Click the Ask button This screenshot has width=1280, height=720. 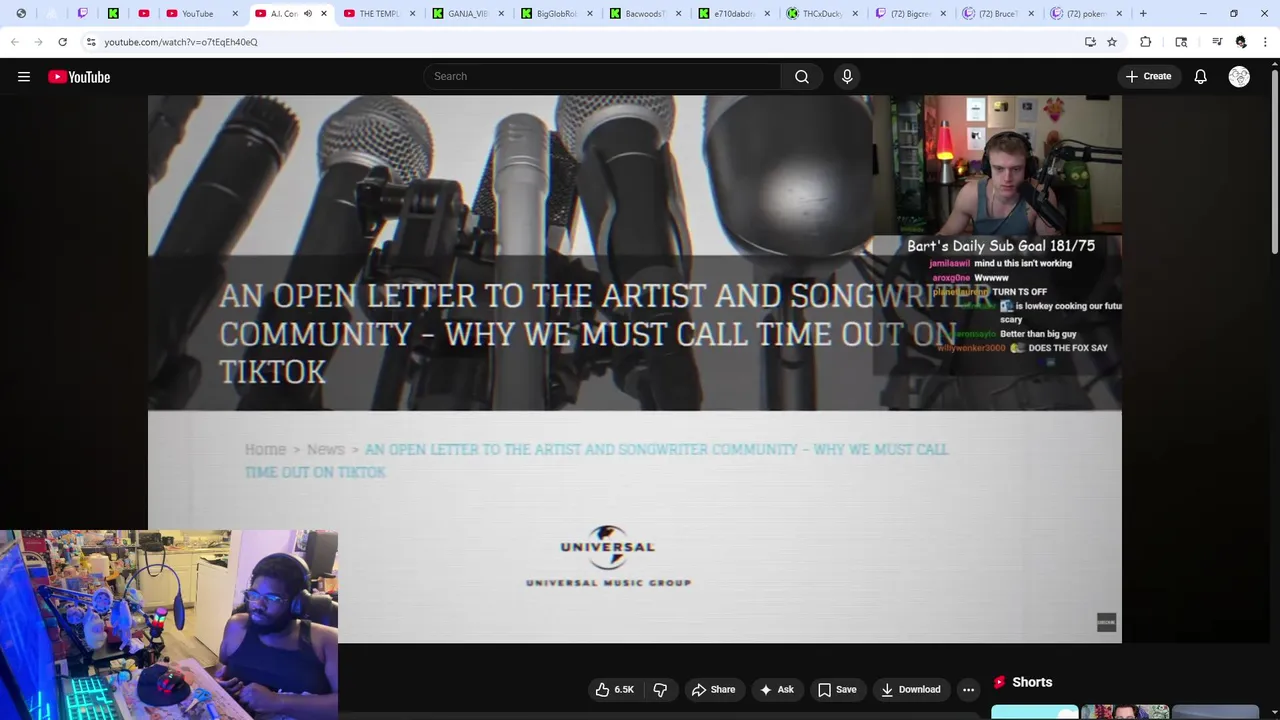tap(777, 690)
